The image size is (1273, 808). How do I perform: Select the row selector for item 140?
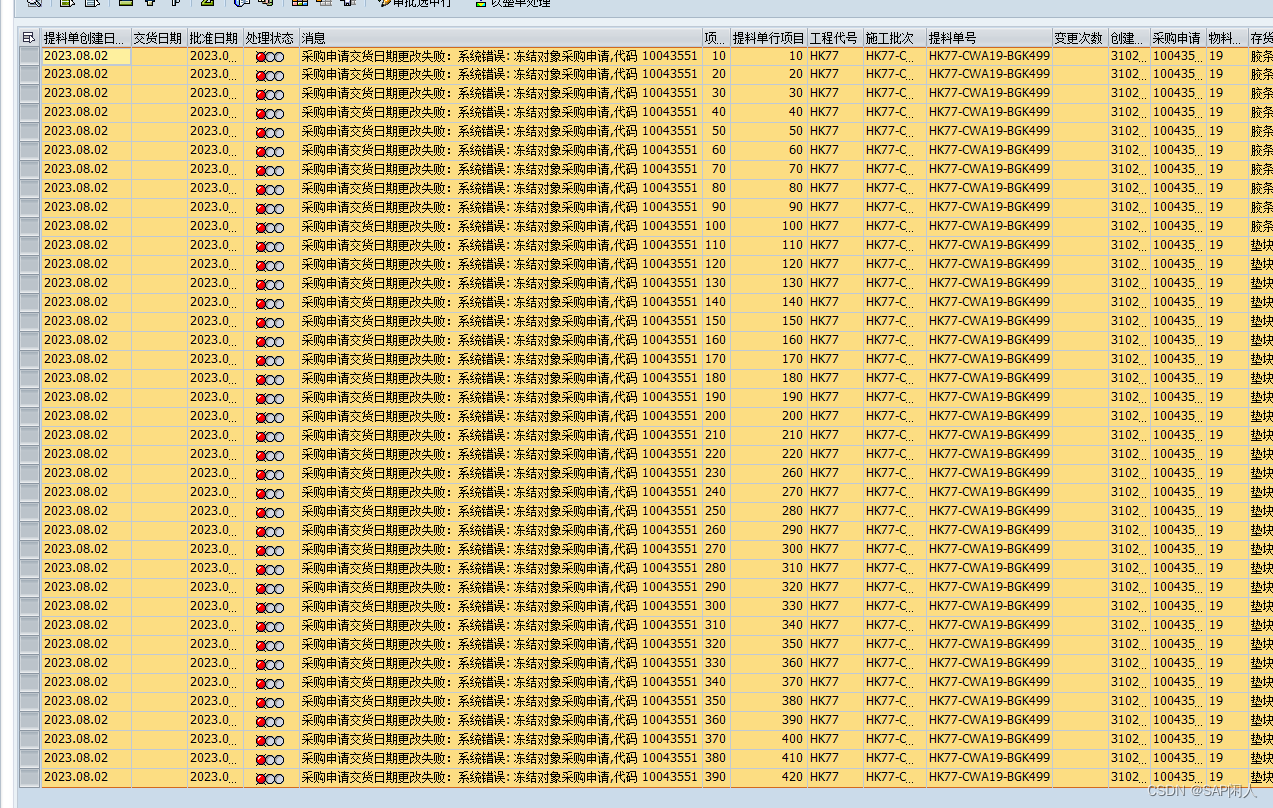click(29, 302)
